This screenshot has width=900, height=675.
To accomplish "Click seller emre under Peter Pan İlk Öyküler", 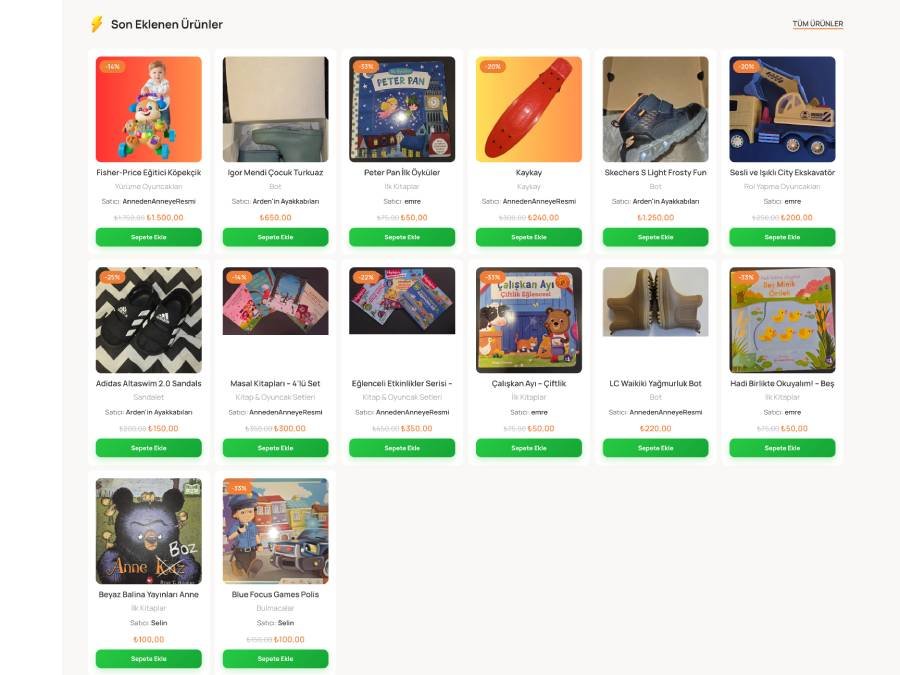I will [x=413, y=201].
